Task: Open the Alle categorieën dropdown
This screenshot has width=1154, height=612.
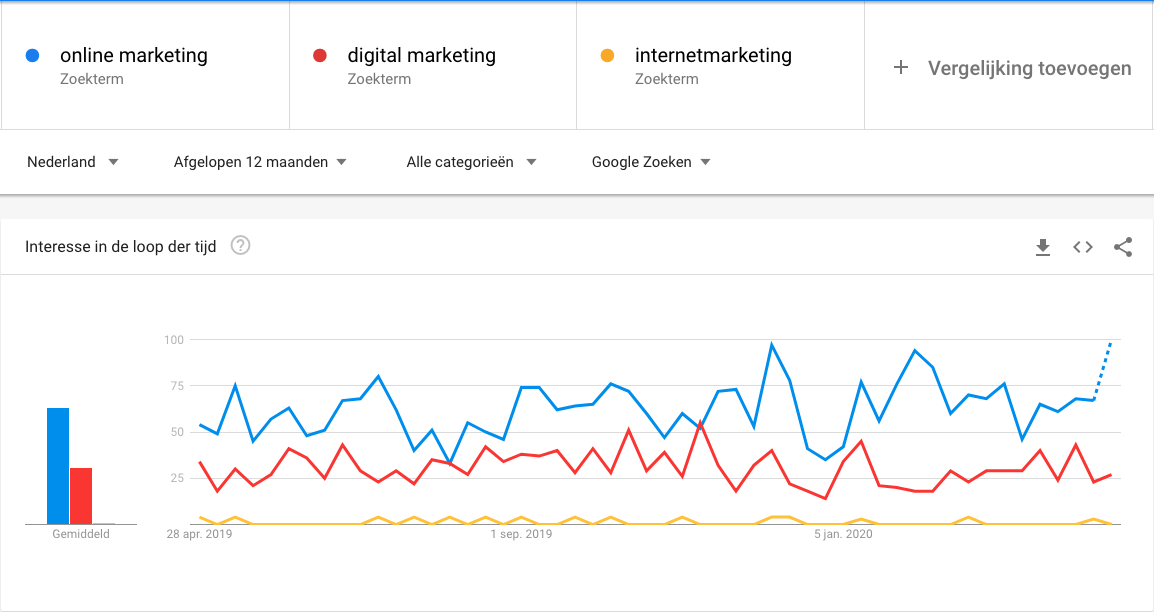Action: [471, 162]
